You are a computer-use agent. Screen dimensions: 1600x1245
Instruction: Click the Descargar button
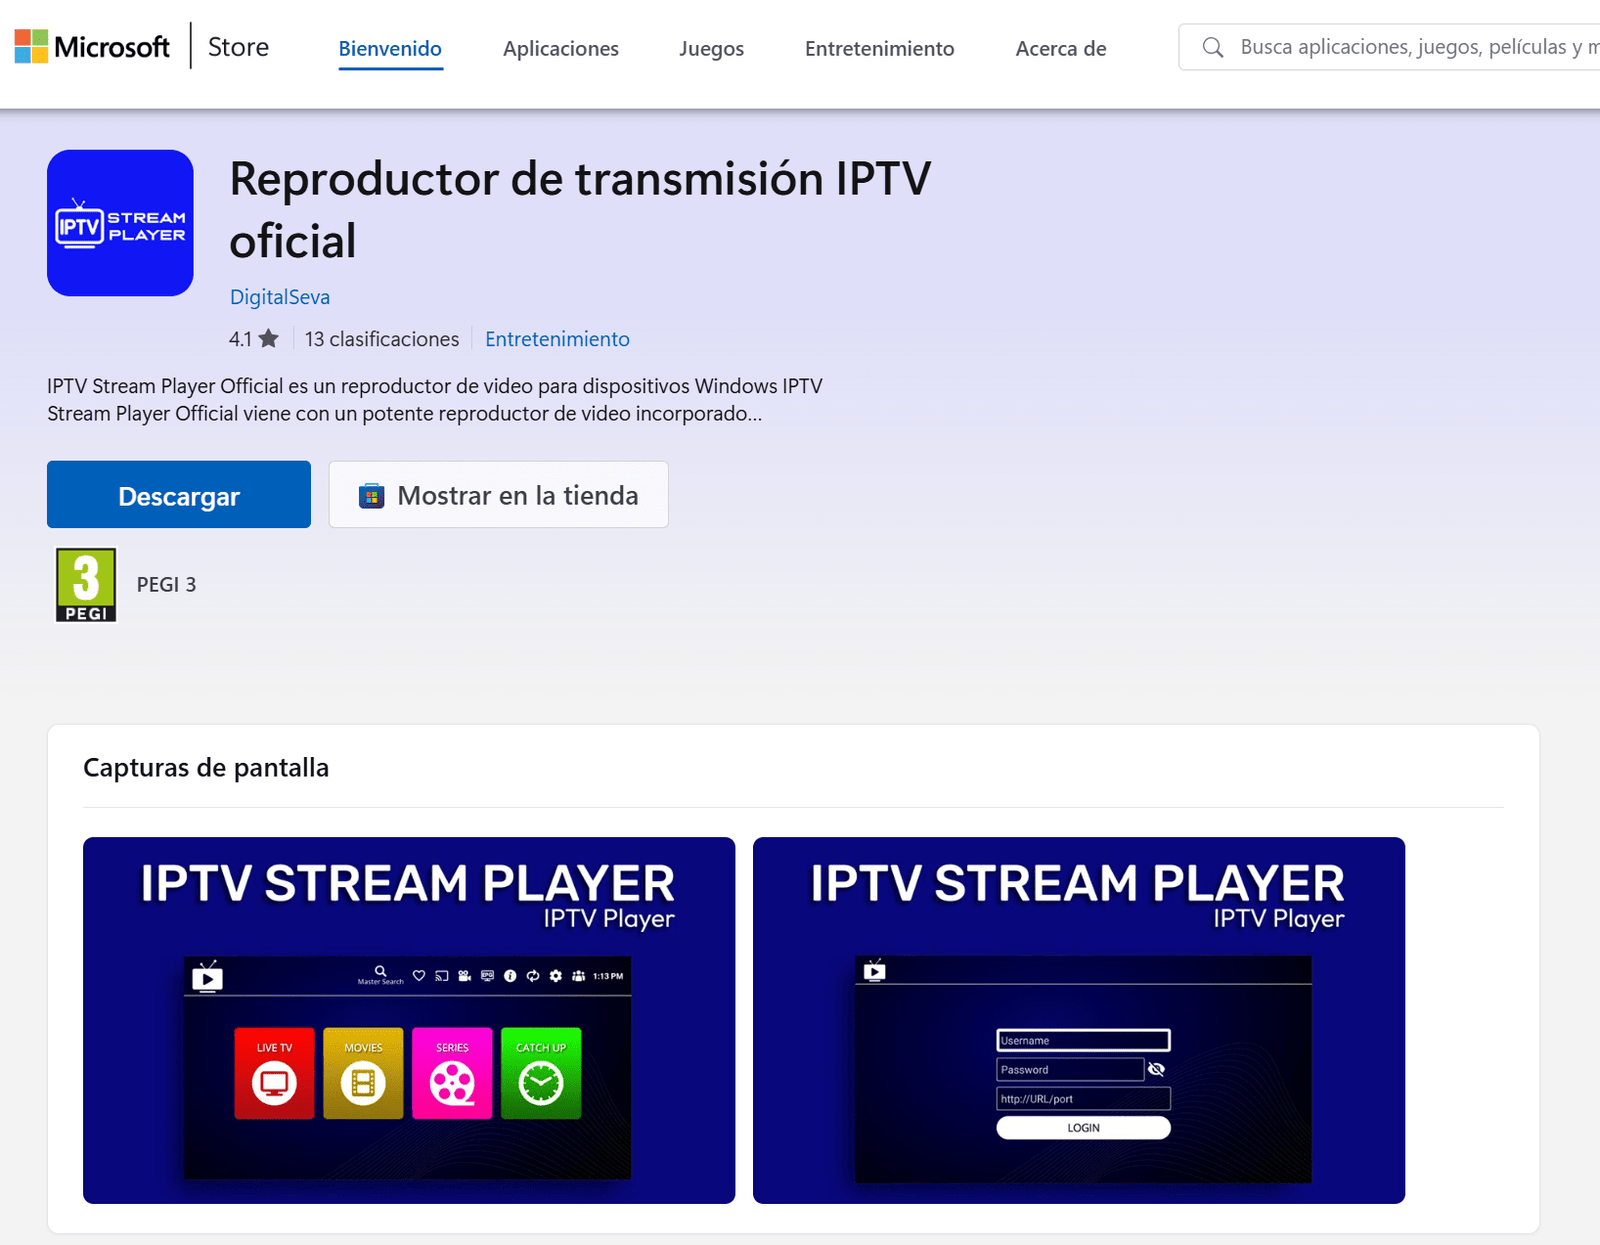pyautogui.click(x=178, y=494)
